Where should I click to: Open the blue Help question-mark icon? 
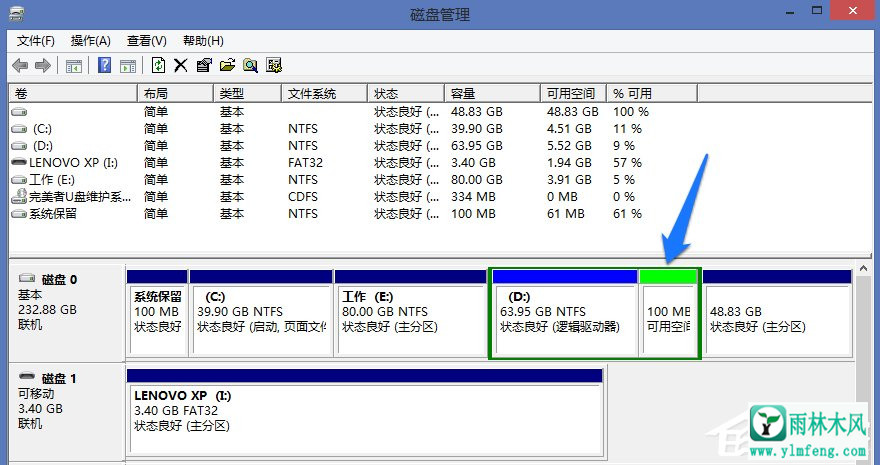pos(104,65)
